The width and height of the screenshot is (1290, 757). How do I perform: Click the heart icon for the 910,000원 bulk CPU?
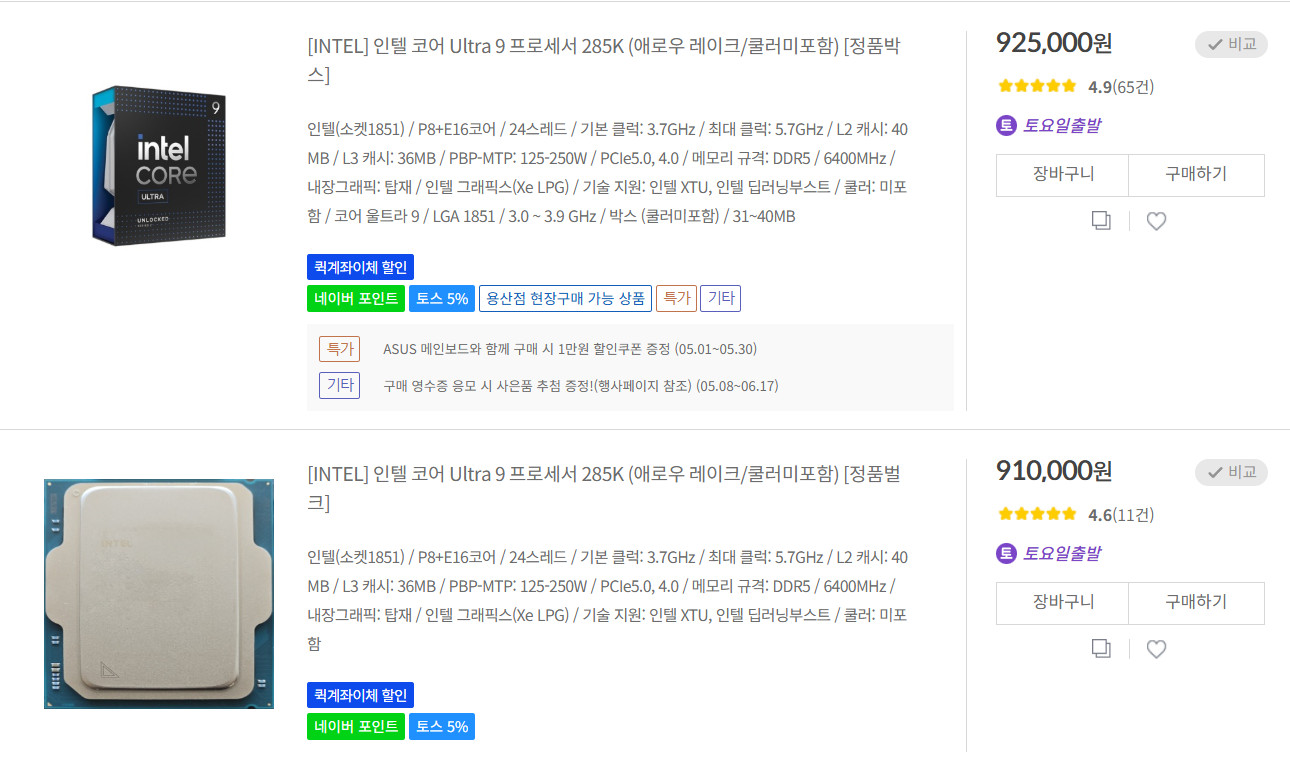(1156, 649)
